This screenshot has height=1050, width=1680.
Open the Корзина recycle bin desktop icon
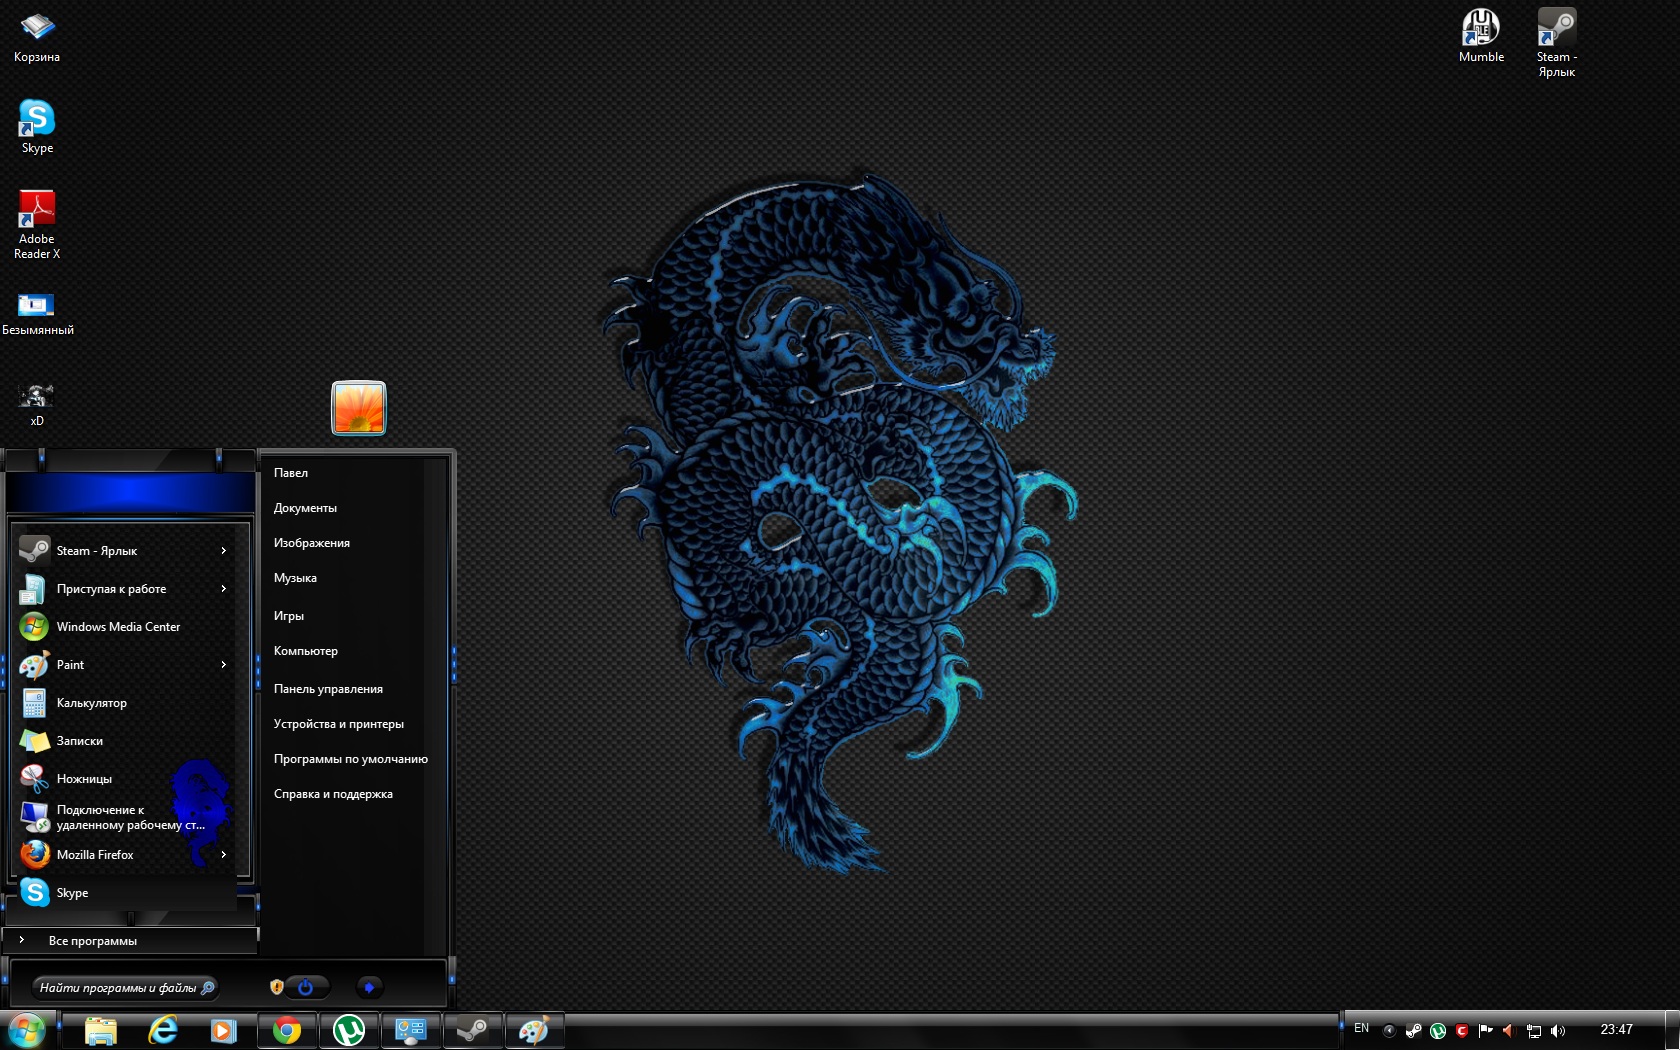point(37,38)
